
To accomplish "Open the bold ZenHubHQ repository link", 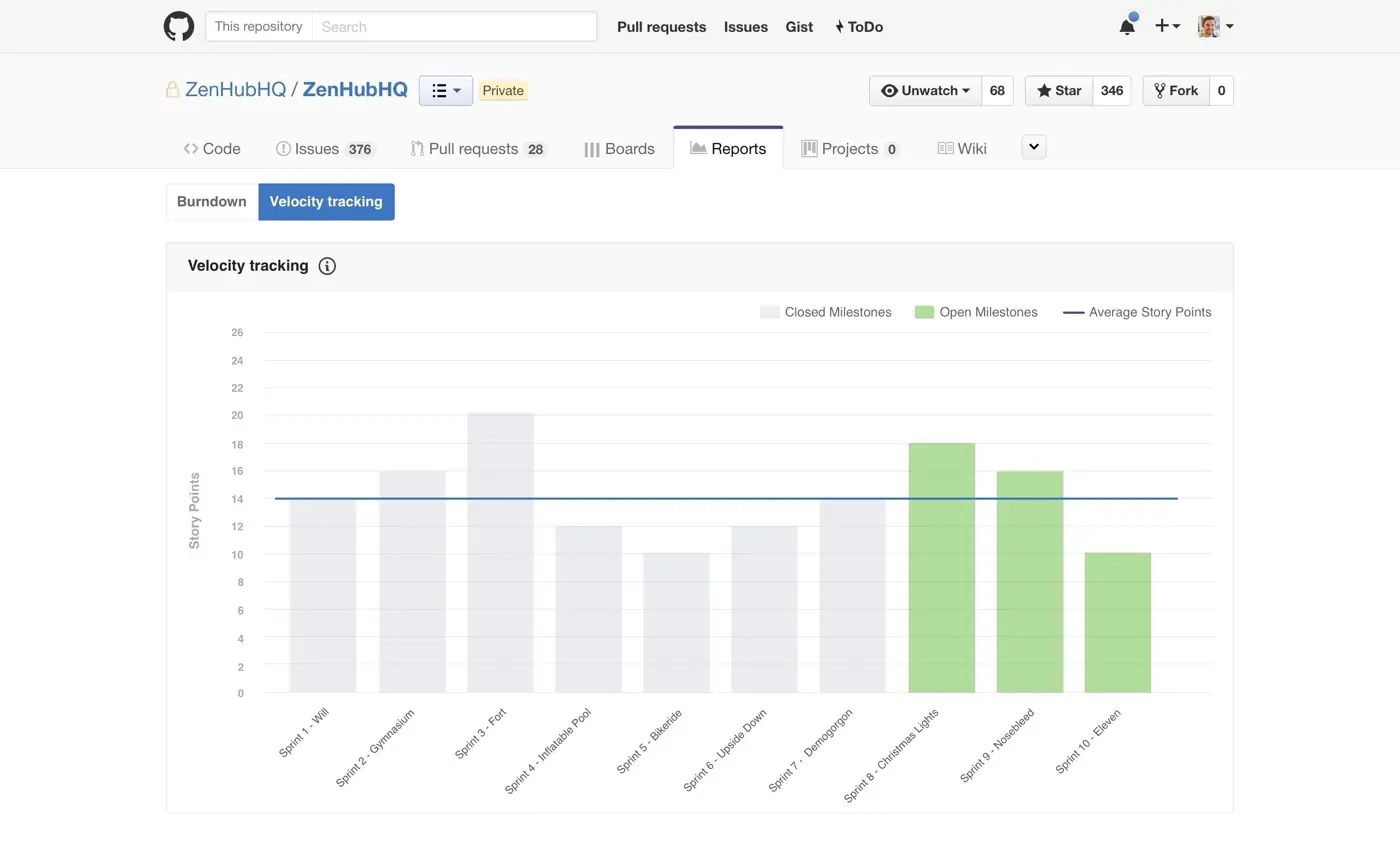I will [355, 89].
